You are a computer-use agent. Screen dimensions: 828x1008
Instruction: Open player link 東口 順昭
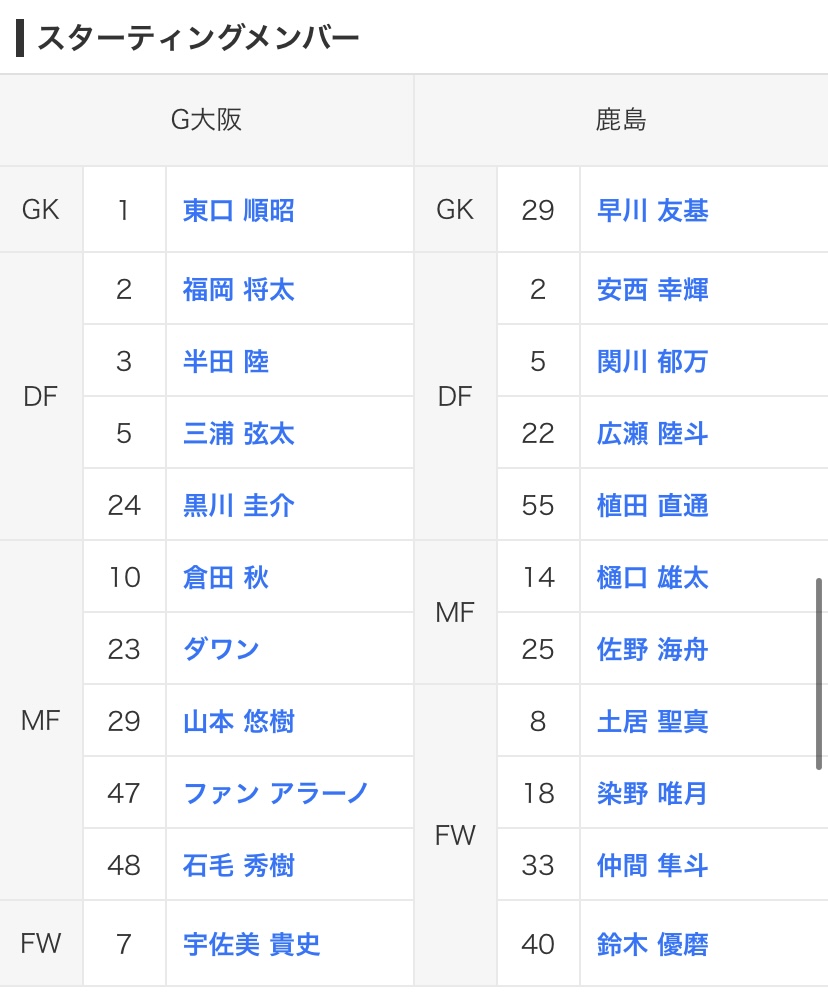(x=238, y=210)
